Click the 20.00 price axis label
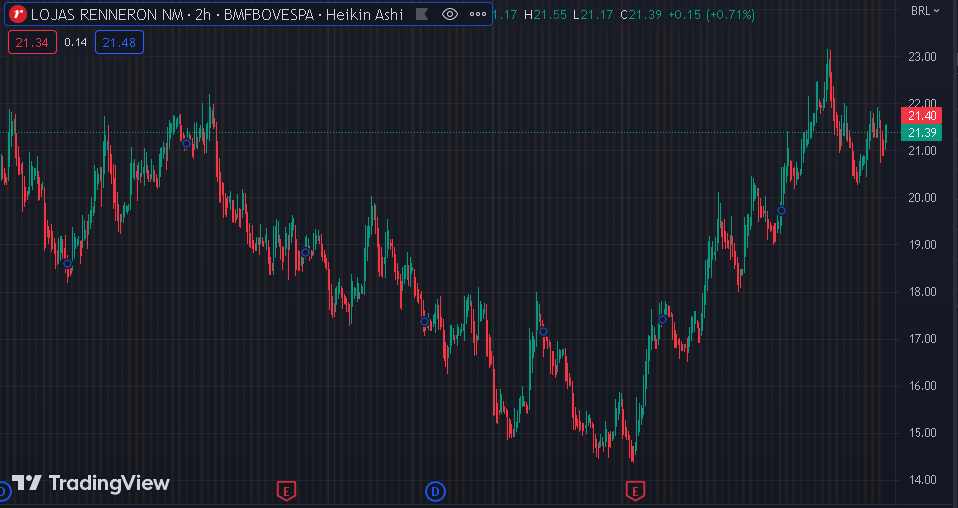 point(922,197)
